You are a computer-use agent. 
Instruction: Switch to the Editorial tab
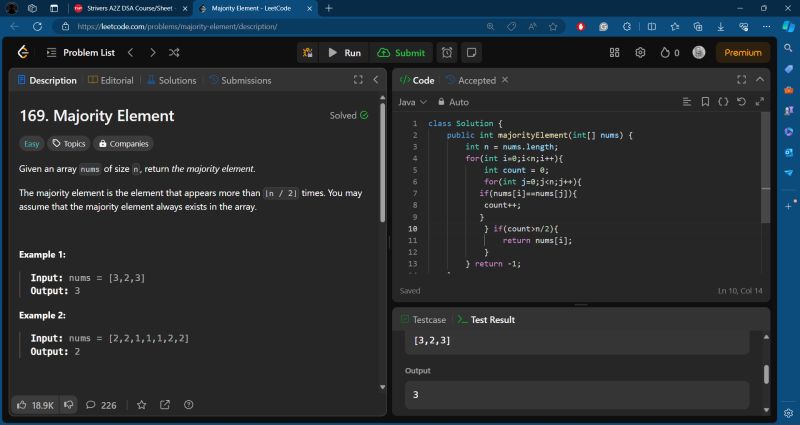tap(110, 80)
